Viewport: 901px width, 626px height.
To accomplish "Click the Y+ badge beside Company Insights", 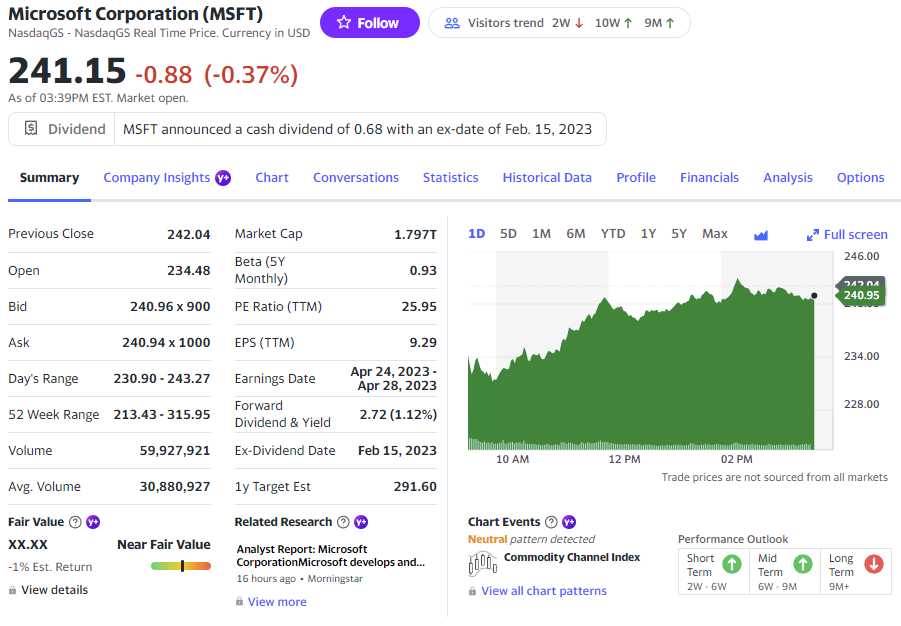I will (x=222, y=177).
